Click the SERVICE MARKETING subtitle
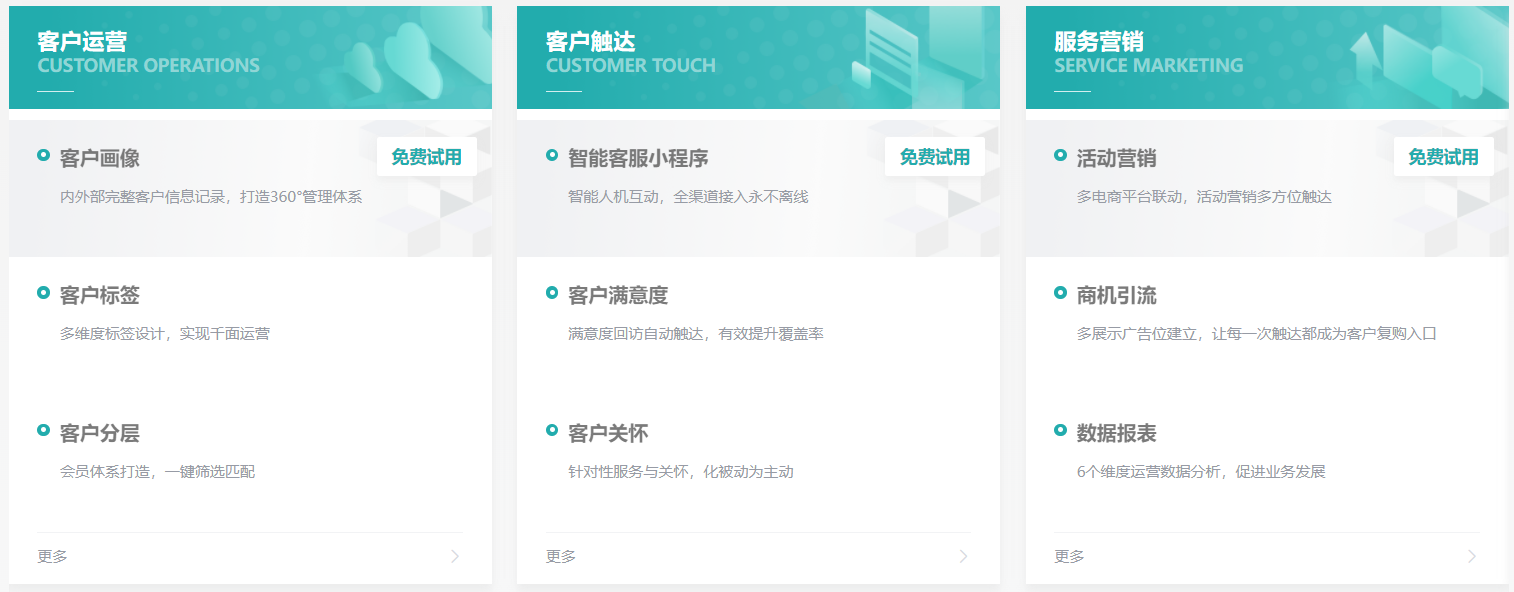This screenshot has height=592, width=1514. (1148, 66)
